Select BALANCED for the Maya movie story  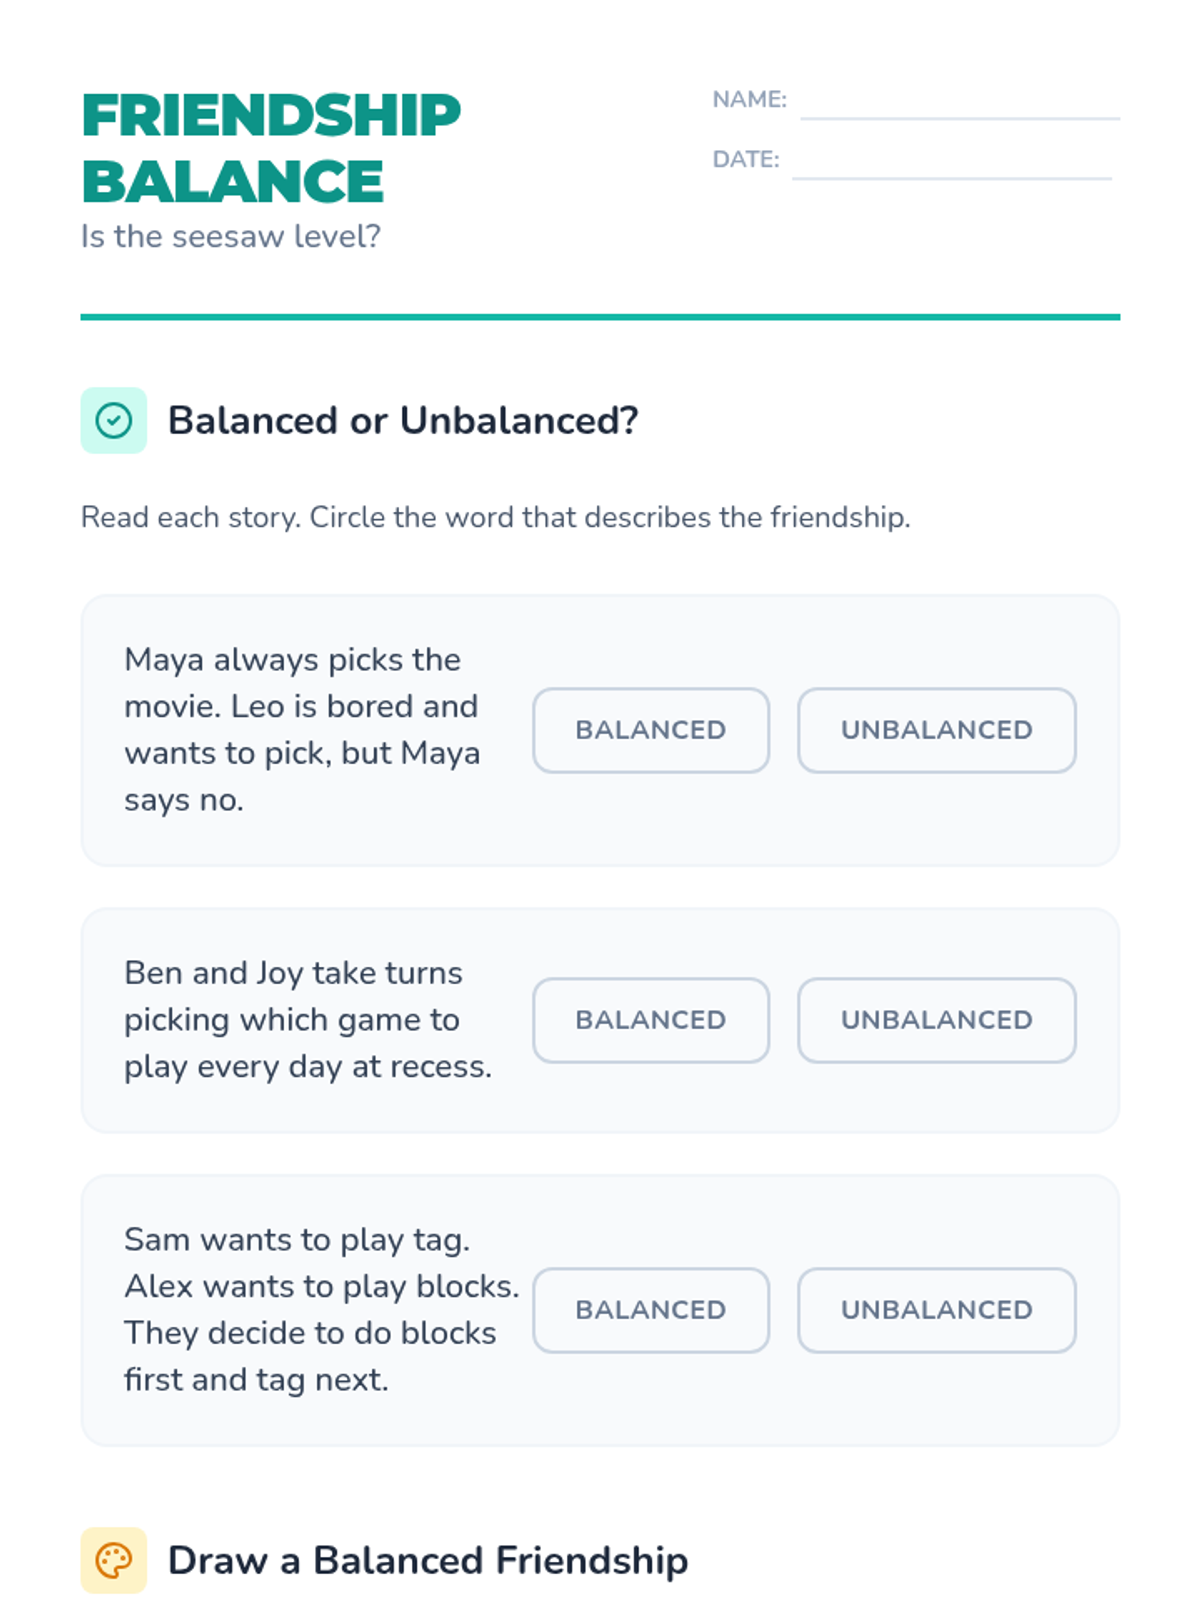coord(651,730)
